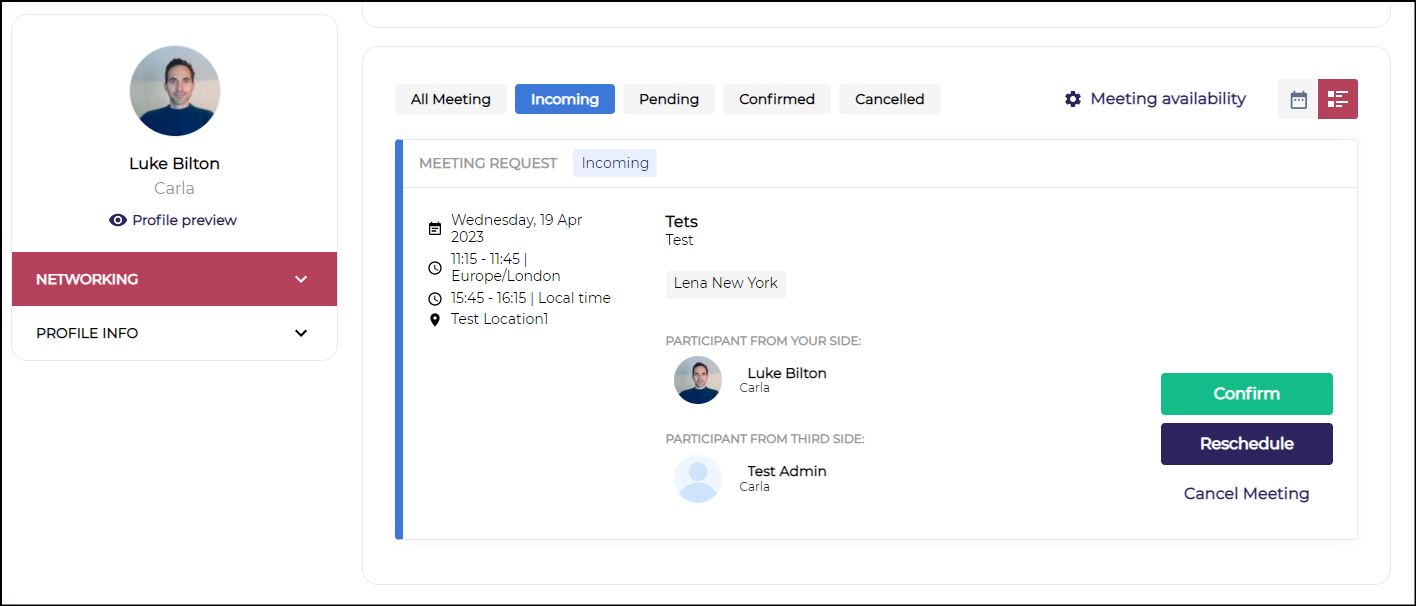Click the Cancel Meeting link
Image resolution: width=1416 pixels, height=606 pixels.
pos(1246,494)
